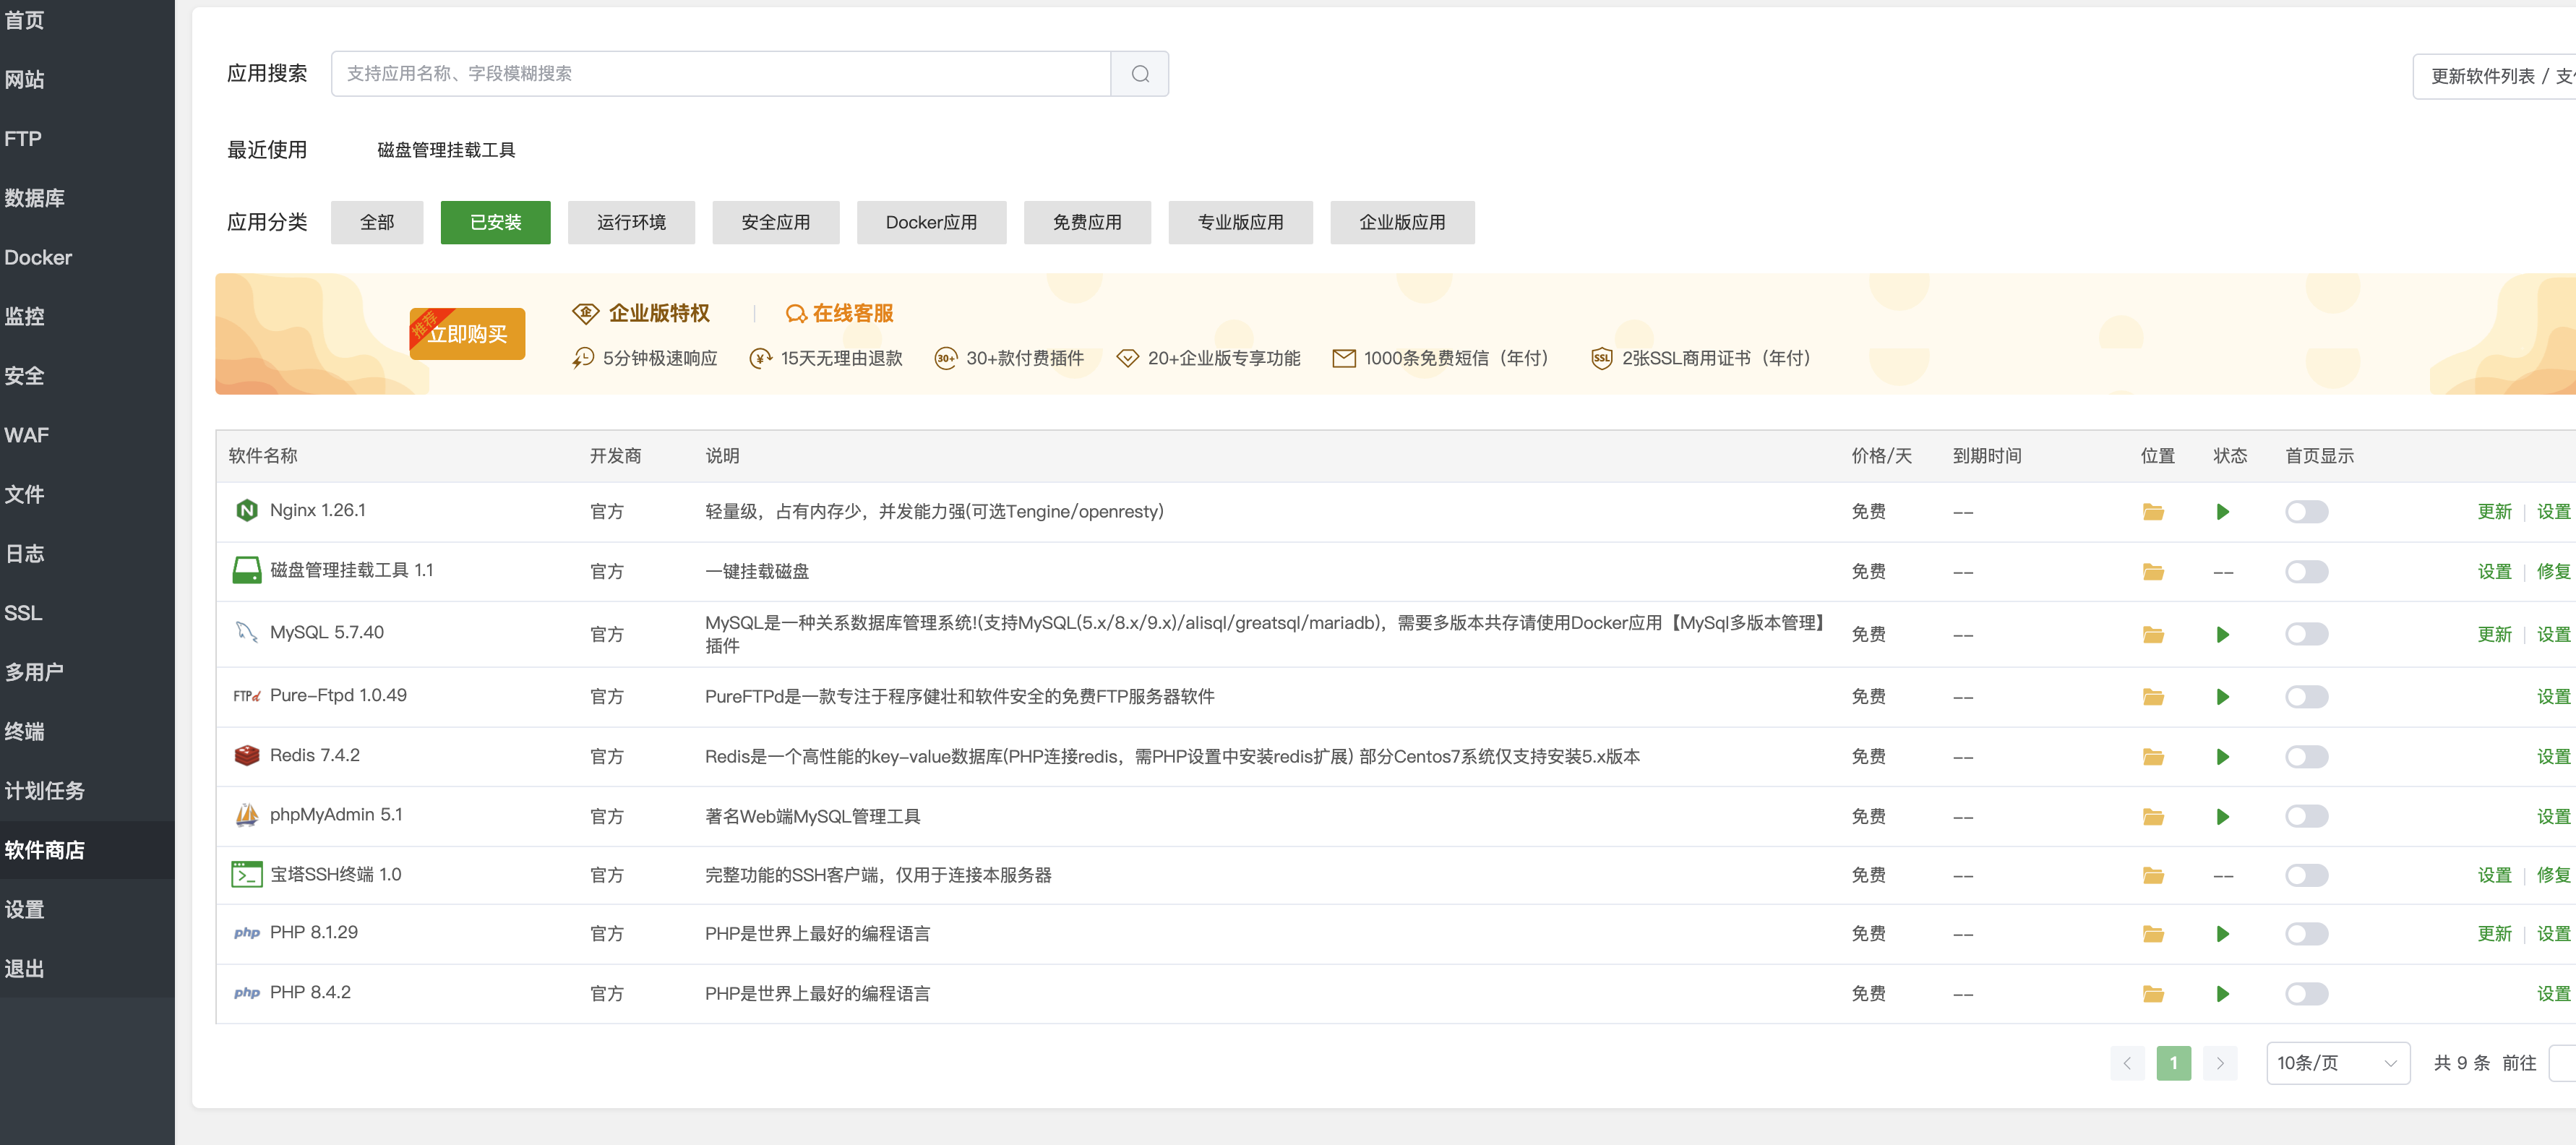This screenshot has height=1145, width=2576.
Task: Select the 运行环境 category tab
Action: tap(631, 222)
